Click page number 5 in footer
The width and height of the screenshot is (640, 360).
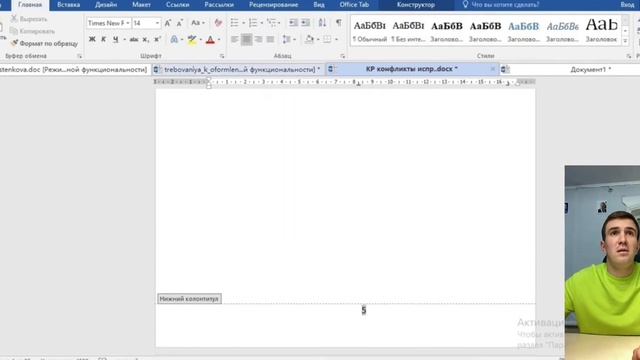tap(364, 311)
